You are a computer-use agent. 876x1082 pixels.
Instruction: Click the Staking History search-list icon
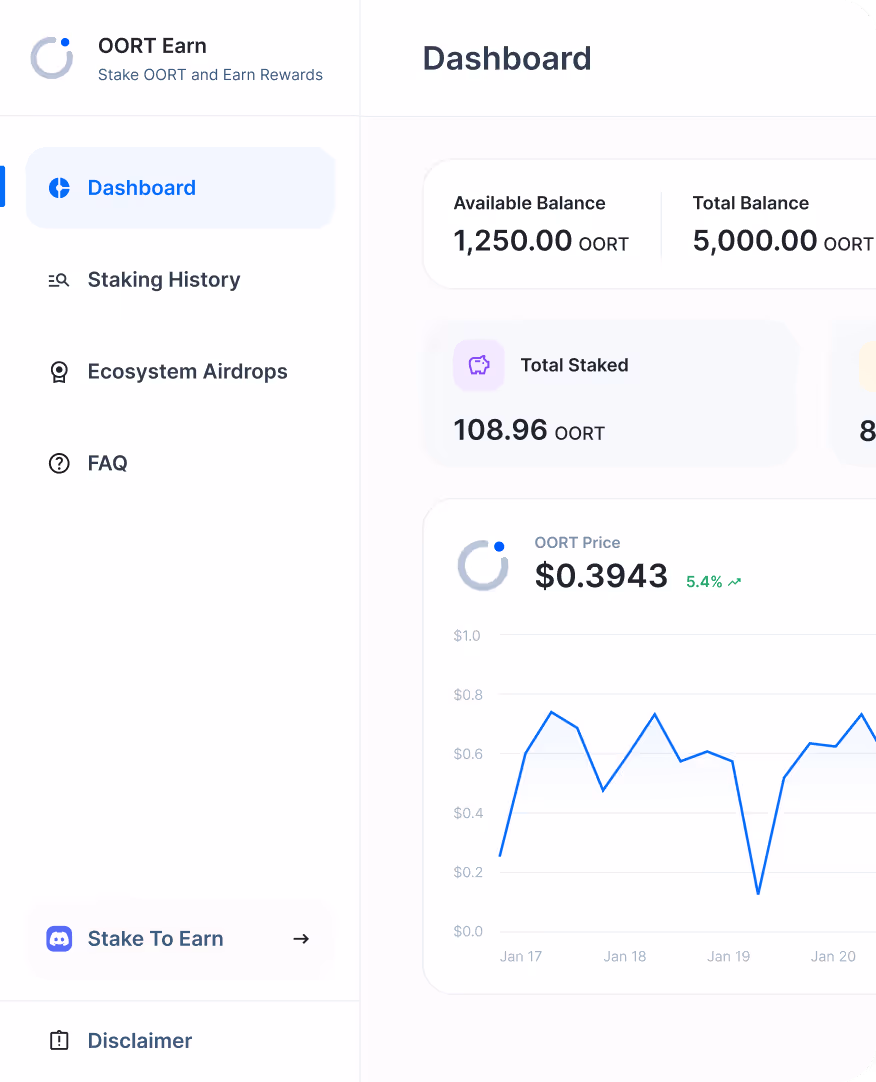coord(59,280)
